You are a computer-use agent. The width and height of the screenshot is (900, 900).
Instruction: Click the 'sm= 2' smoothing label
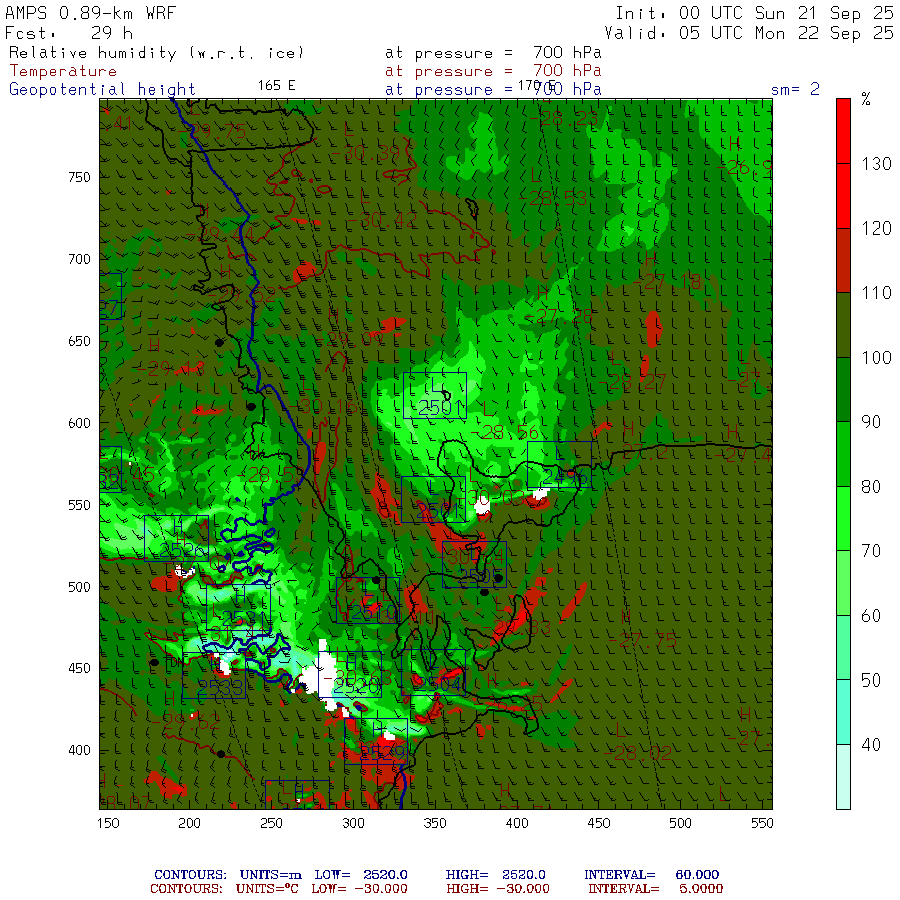(x=795, y=89)
